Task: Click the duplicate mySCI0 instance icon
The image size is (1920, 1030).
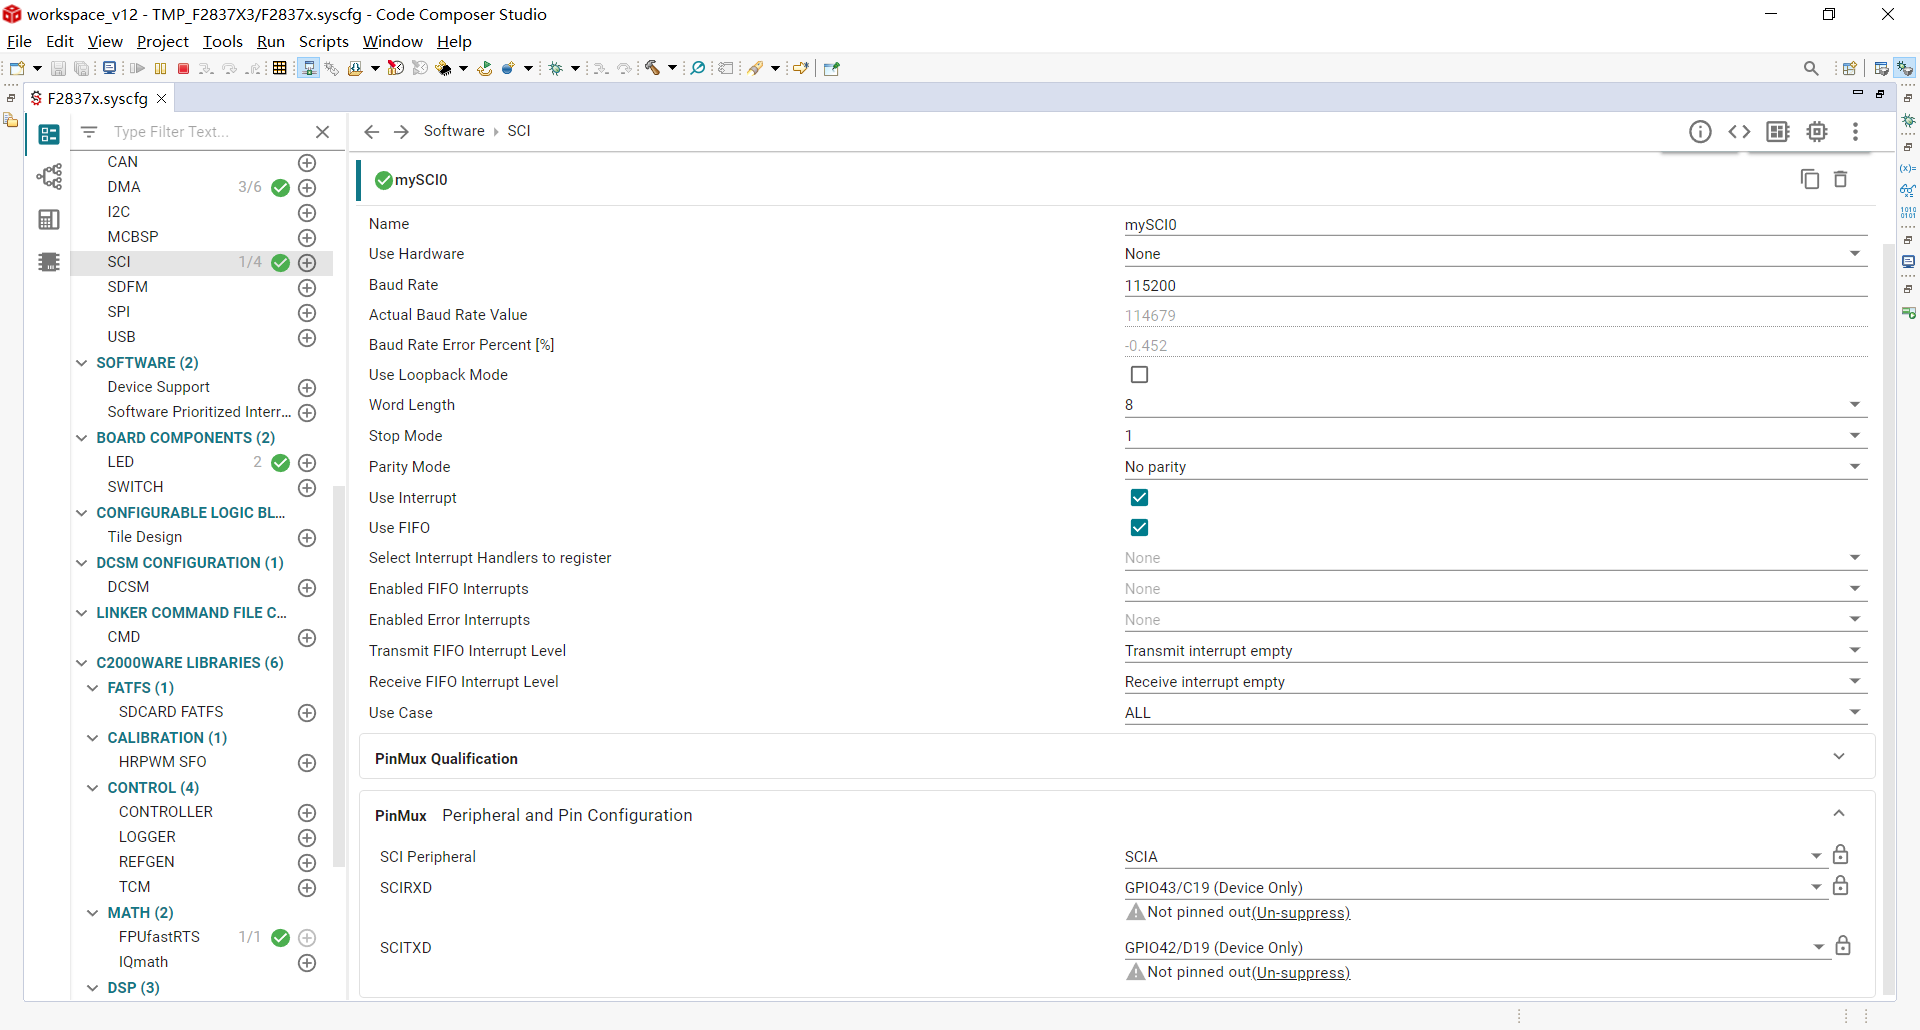Action: coord(1809,179)
